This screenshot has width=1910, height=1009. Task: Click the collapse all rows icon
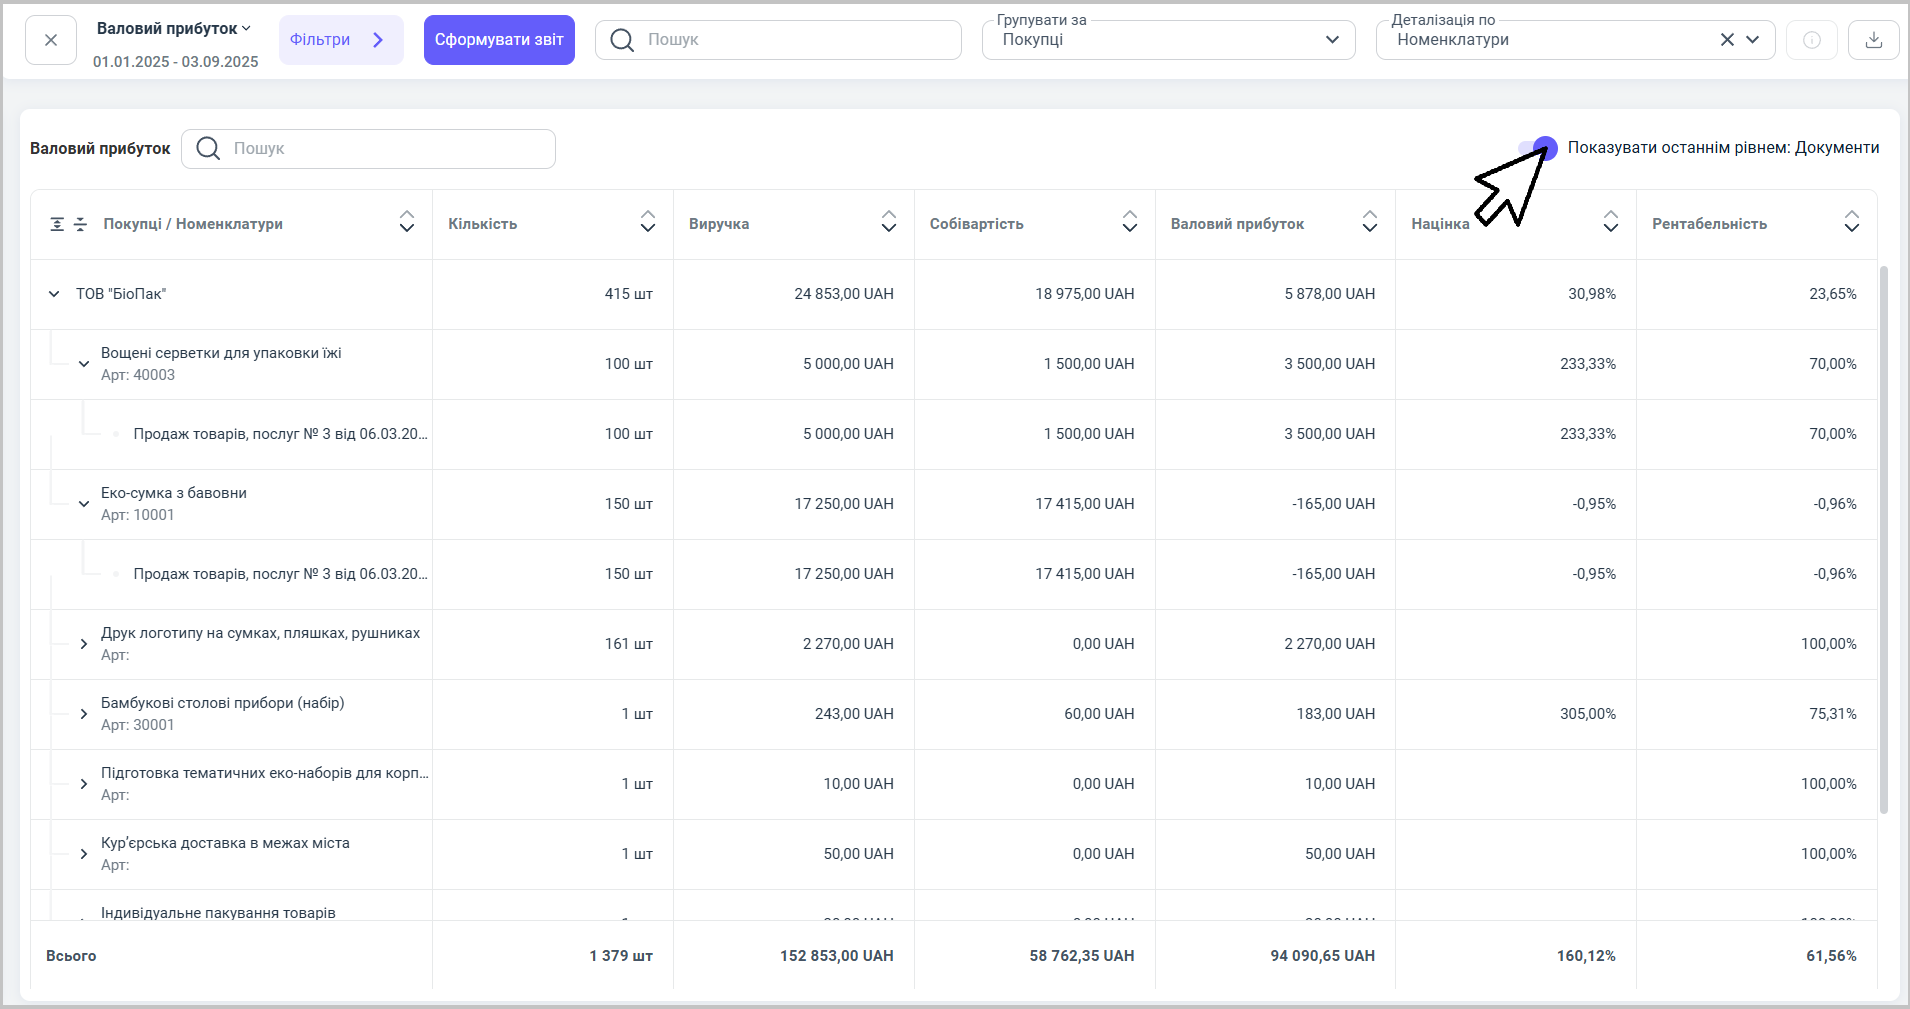point(80,224)
